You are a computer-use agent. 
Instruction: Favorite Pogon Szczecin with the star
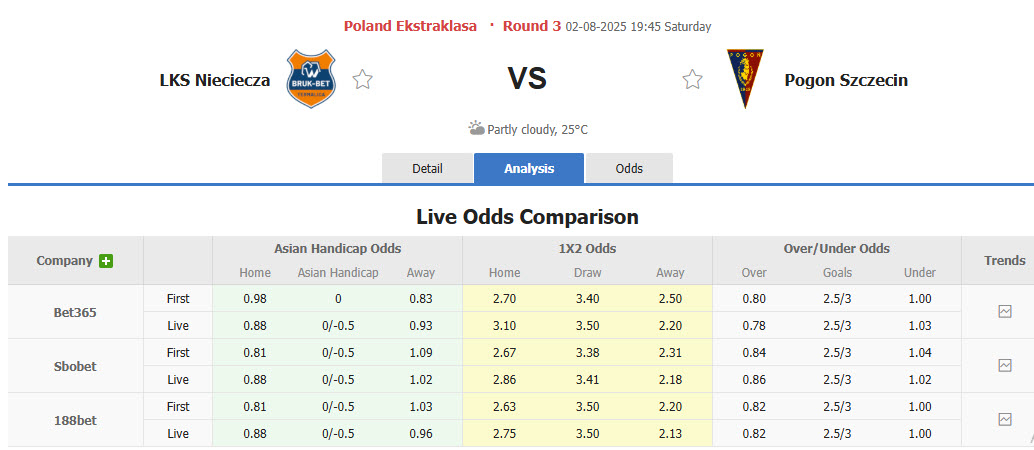692,80
